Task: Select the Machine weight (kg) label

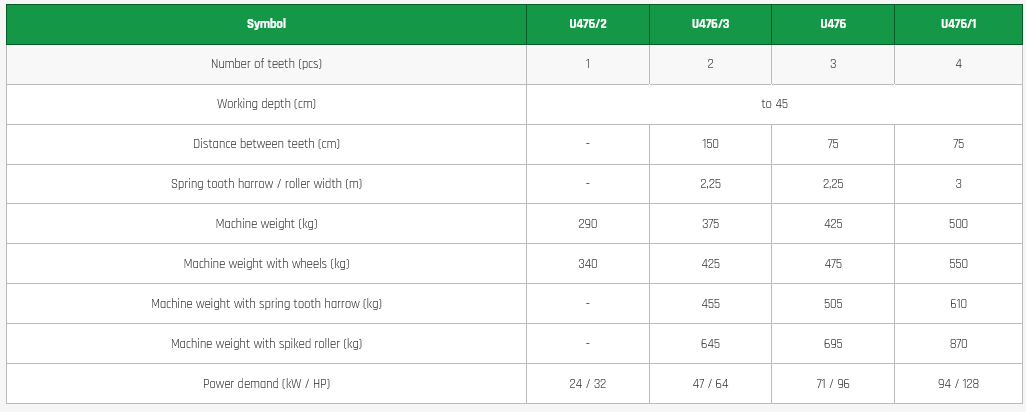Action: pos(266,224)
